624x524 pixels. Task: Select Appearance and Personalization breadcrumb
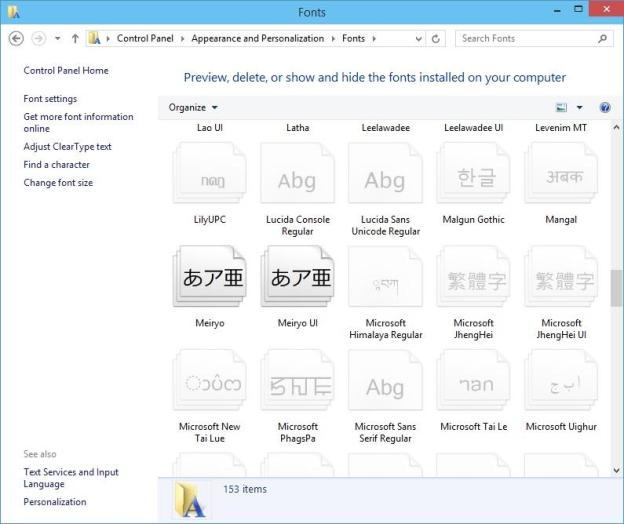pyautogui.click(x=257, y=39)
